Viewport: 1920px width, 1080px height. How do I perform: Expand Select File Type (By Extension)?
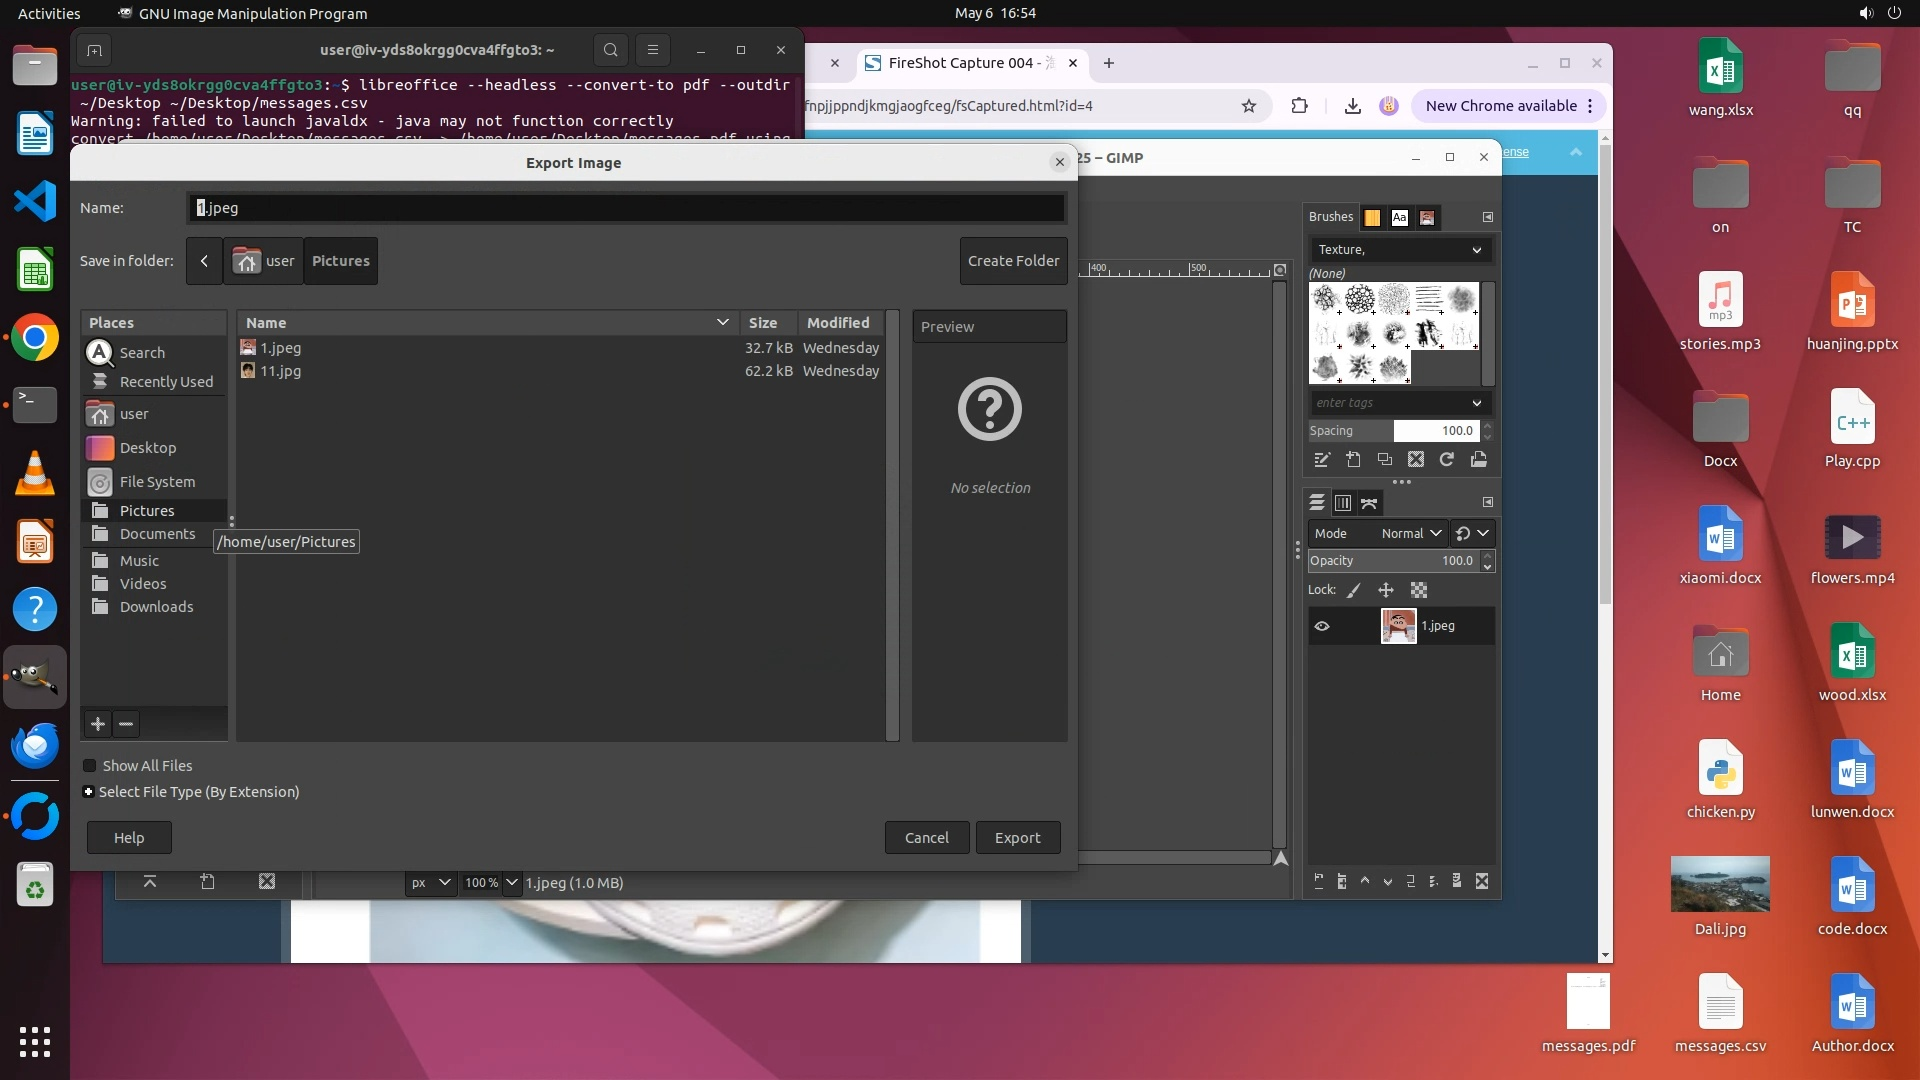pyautogui.click(x=89, y=792)
